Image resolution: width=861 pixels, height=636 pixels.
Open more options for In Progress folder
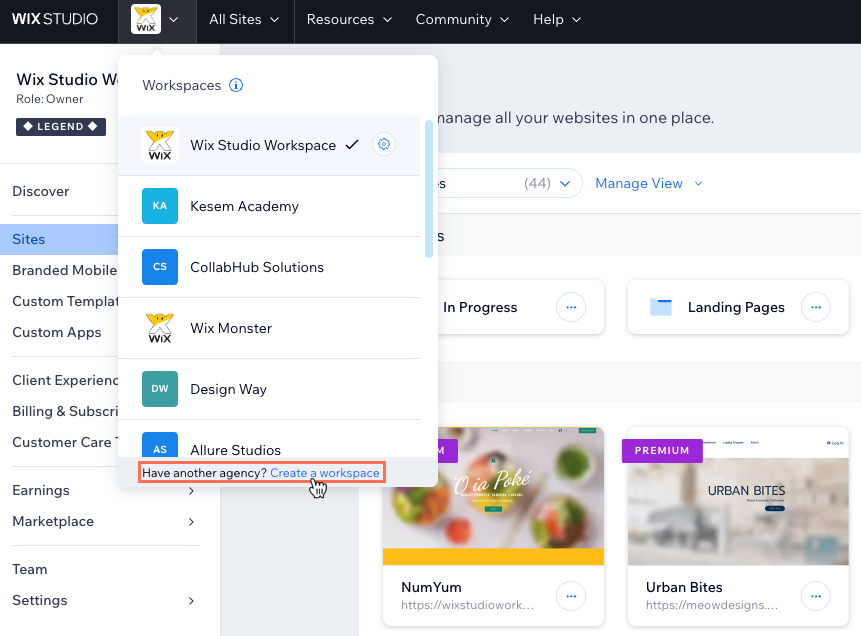(x=571, y=307)
